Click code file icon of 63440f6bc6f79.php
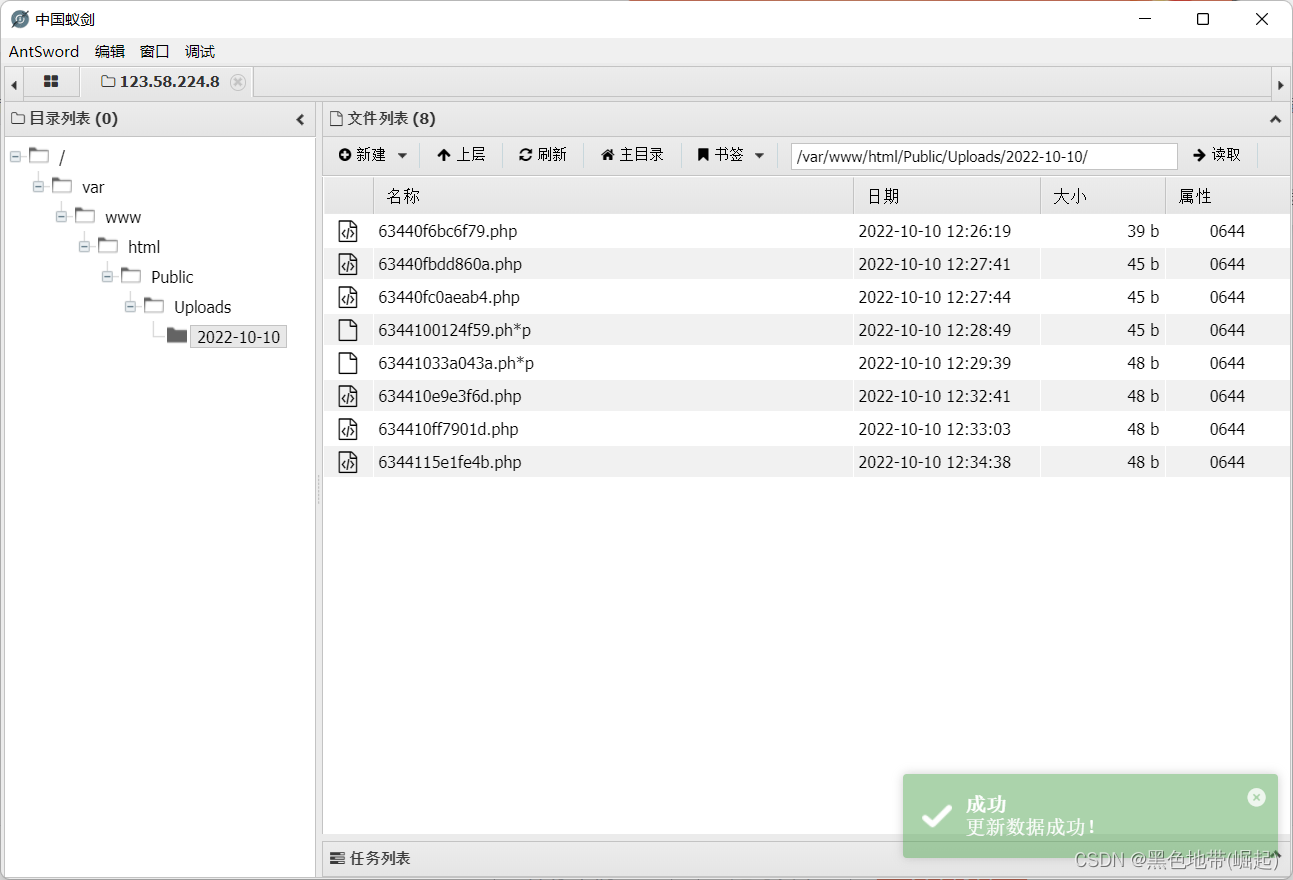The height and width of the screenshot is (880, 1293). coord(347,231)
